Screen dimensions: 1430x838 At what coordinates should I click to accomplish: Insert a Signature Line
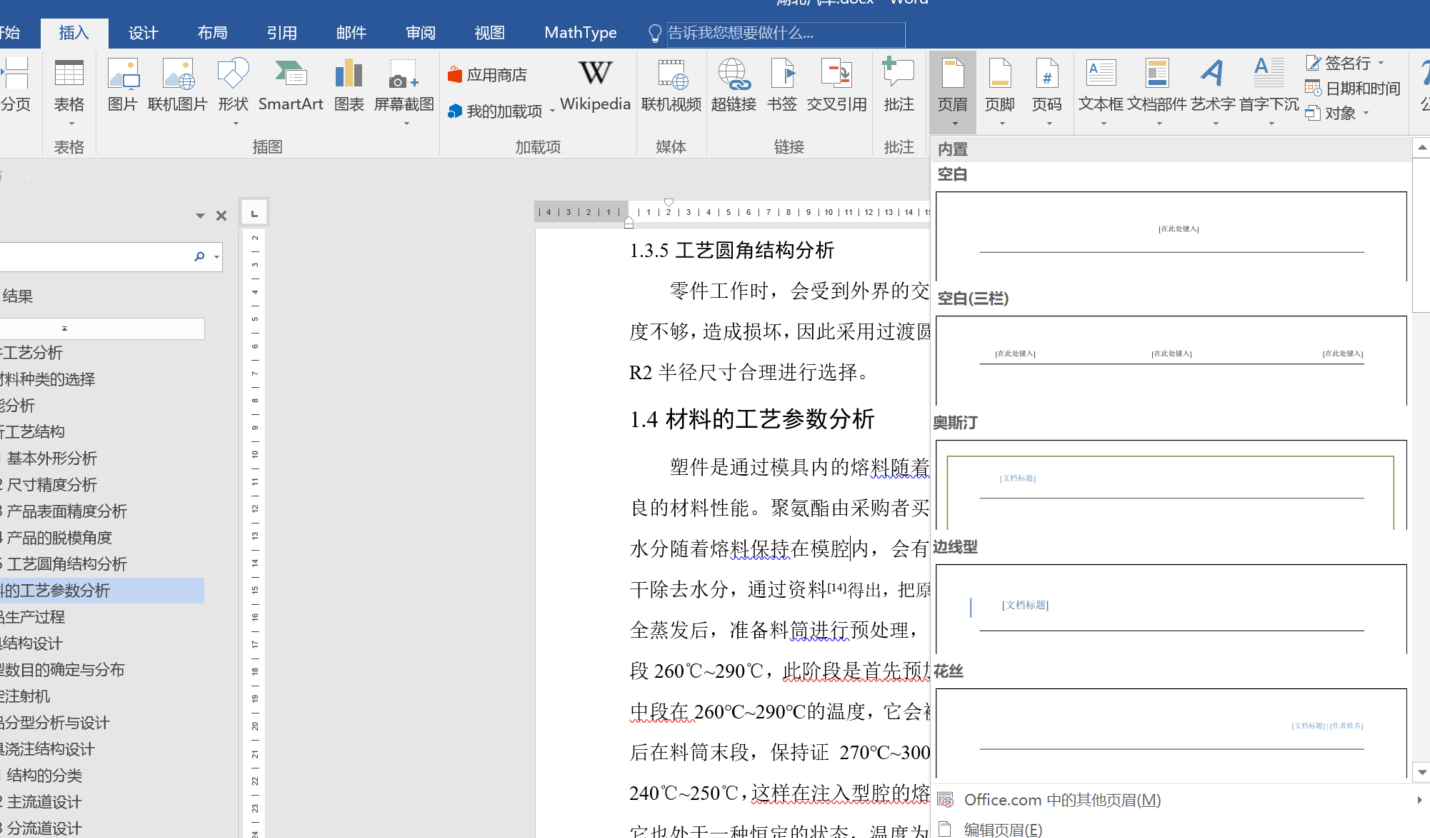coord(1338,63)
